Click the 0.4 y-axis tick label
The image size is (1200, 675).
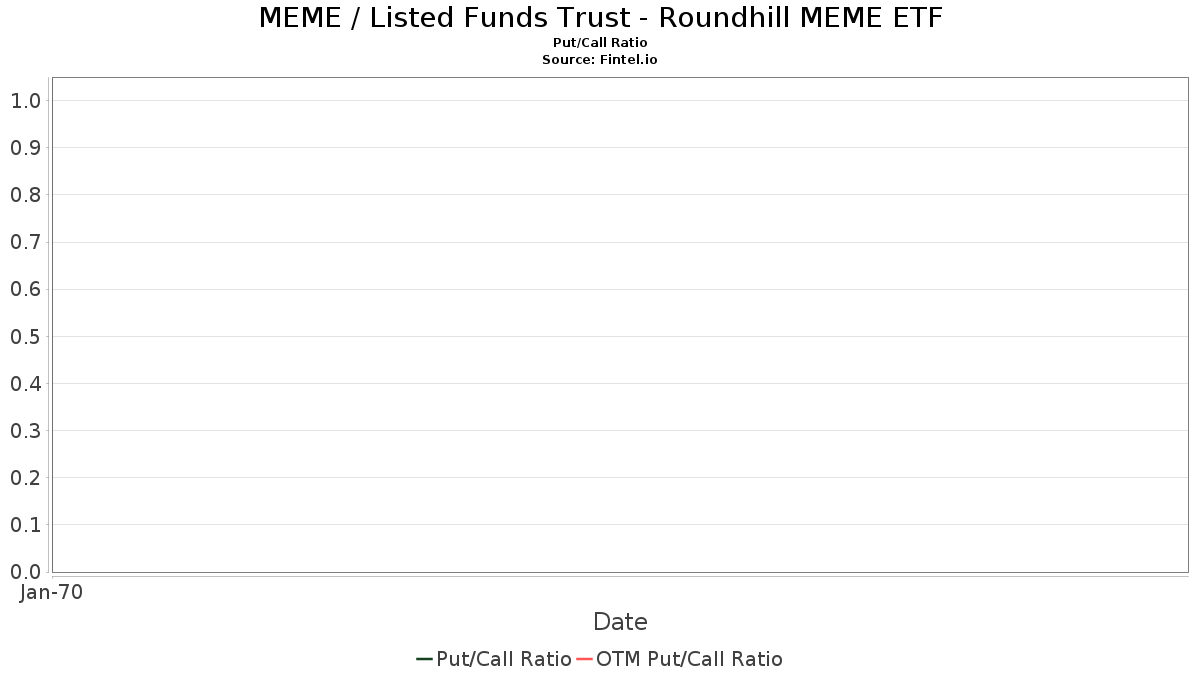coord(25,383)
